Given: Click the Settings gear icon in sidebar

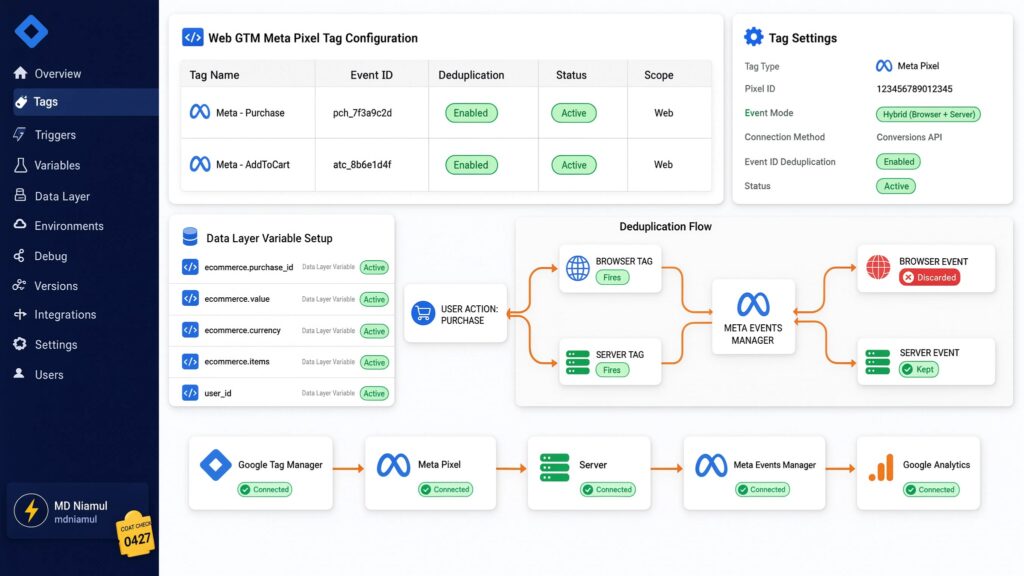Looking at the screenshot, I should 20,344.
